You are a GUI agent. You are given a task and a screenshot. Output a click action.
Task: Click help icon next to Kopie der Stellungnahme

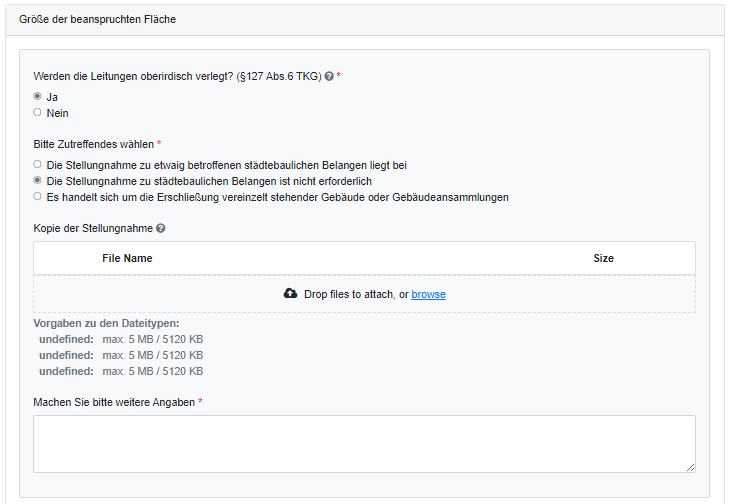(x=161, y=228)
